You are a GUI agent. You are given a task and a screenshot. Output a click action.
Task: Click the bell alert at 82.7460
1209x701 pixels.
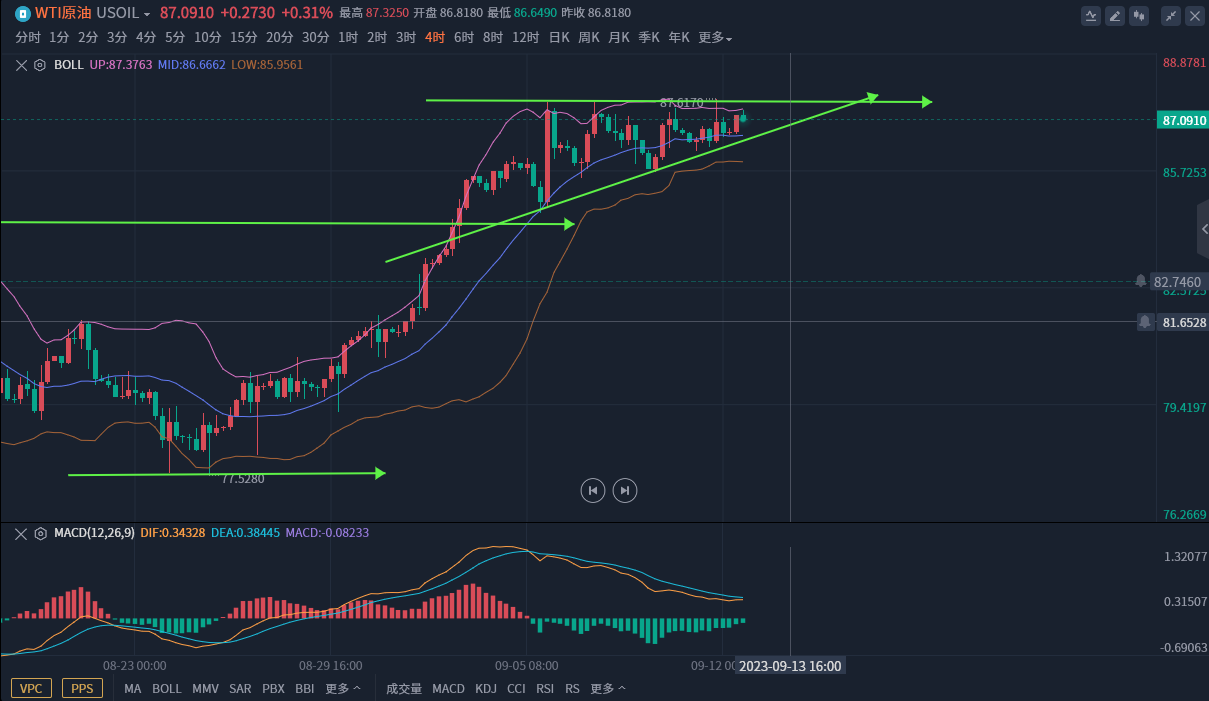pyautogui.click(x=1141, y=281)
